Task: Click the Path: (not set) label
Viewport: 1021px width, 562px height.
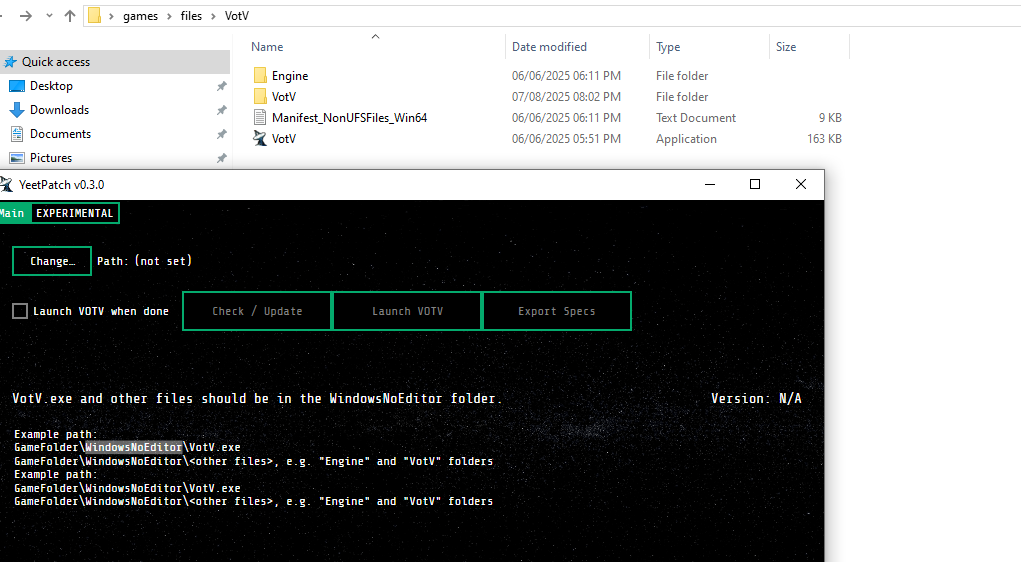Action: click(x=145, y=261)
